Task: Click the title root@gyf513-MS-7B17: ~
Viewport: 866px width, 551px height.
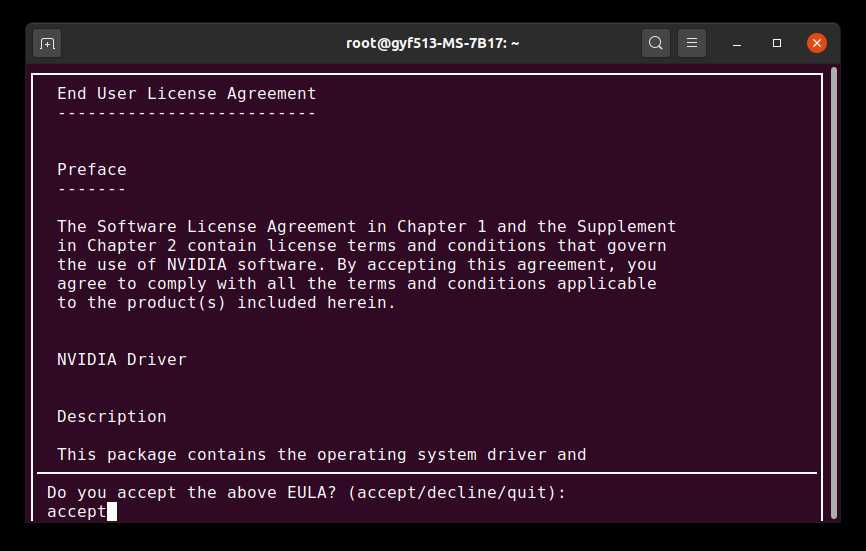Action: (x=432, y=43)
